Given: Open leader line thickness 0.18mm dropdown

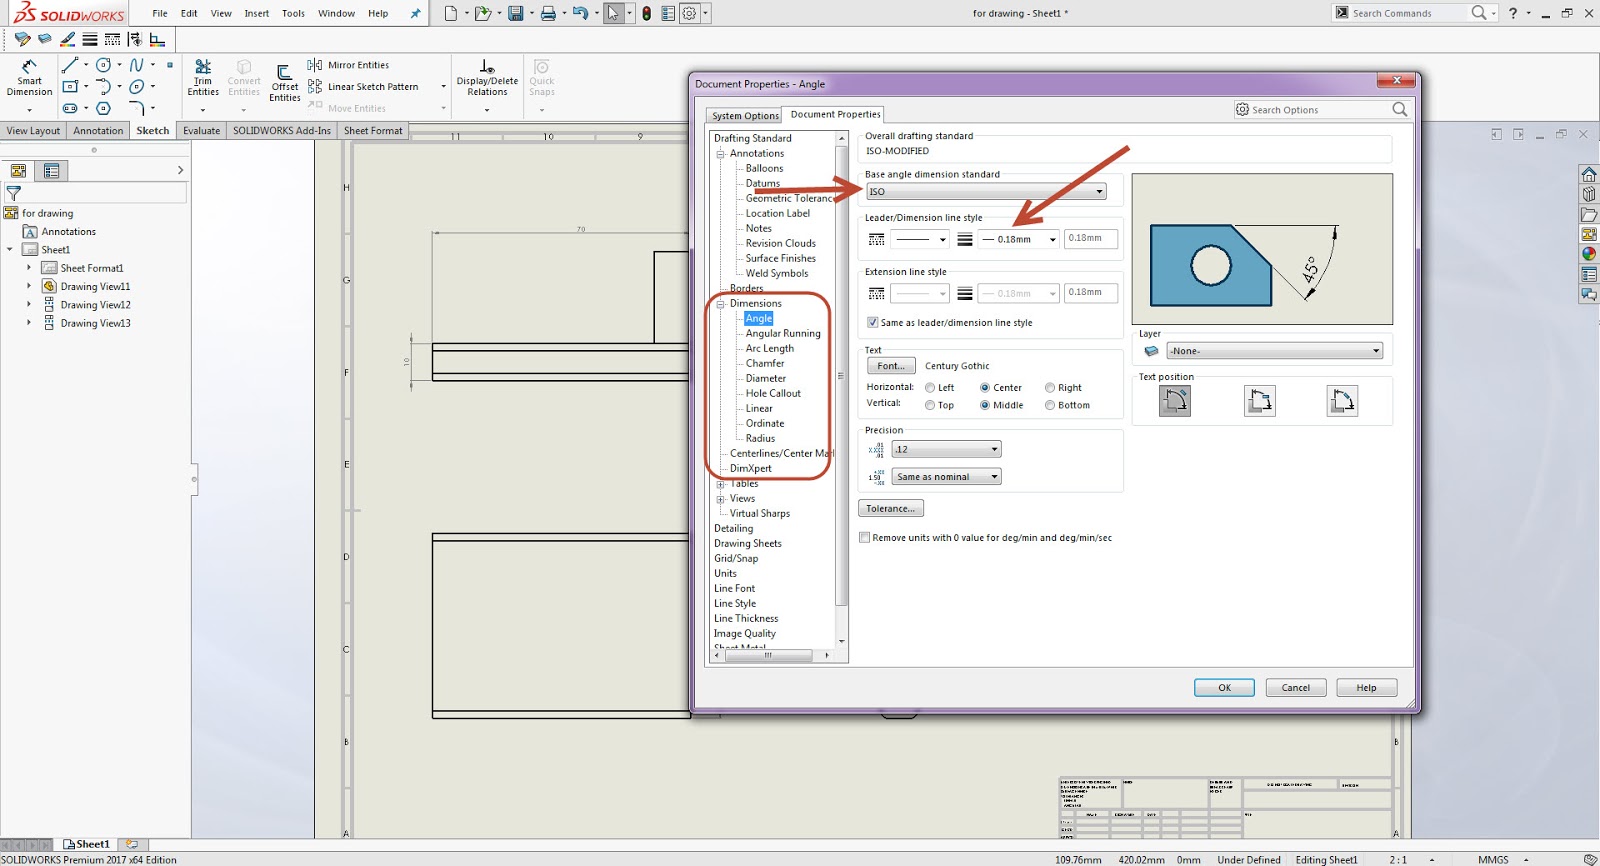Looking at the screenshot, I should point(1019,240).
